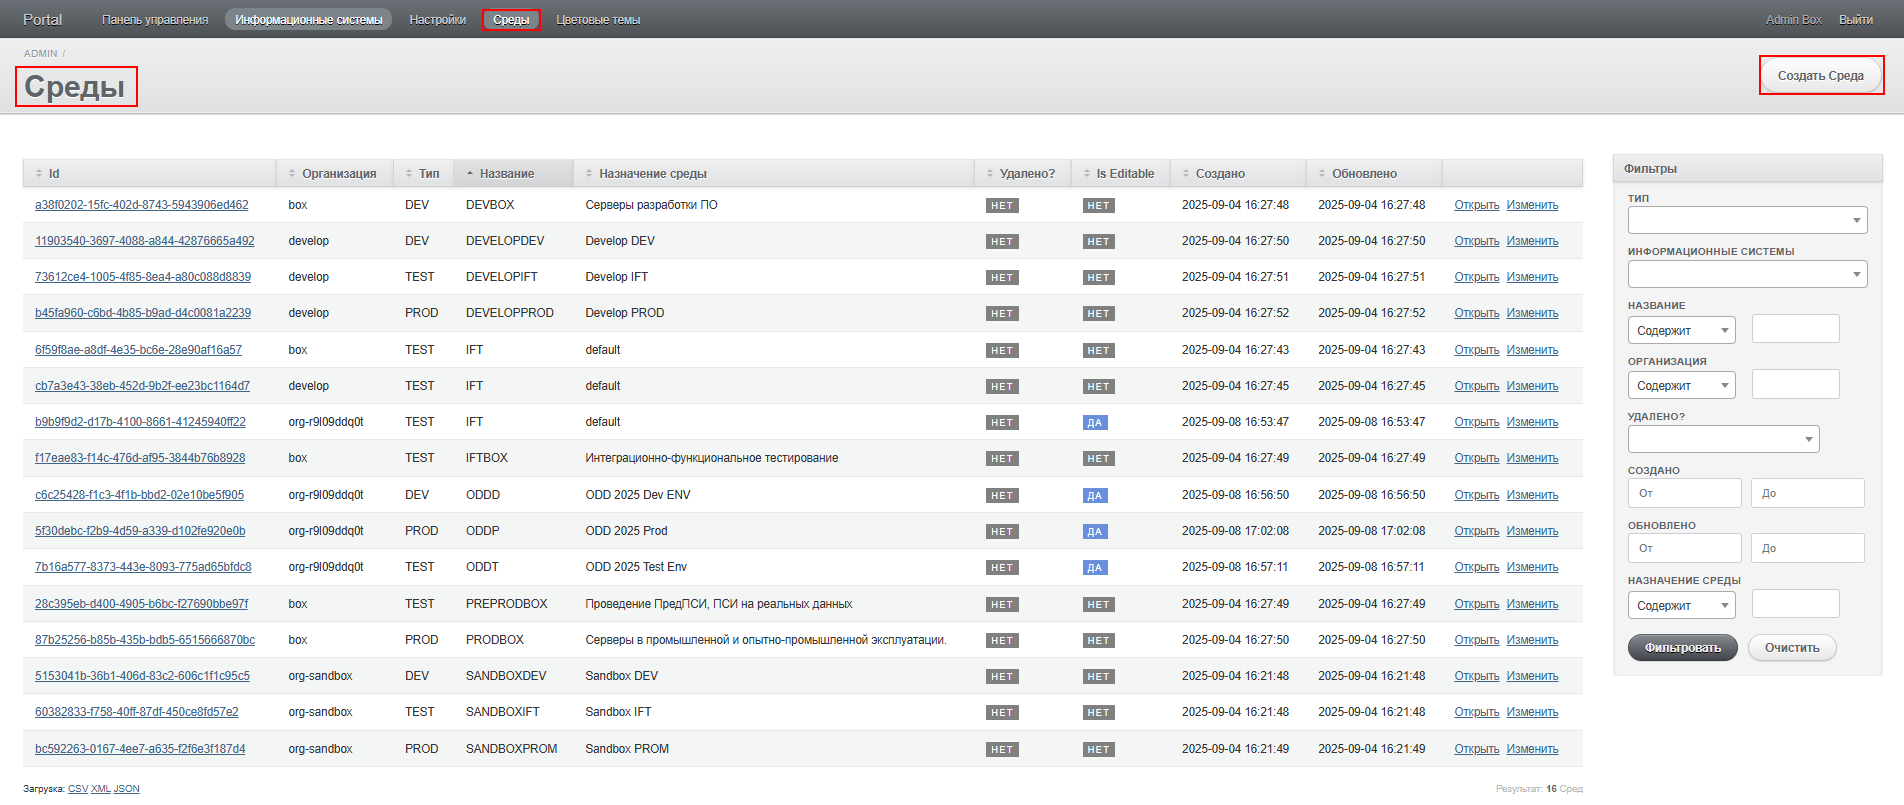Open Организация condition Содержит dropdown
1904x805 pixels.
(1682, 385)
